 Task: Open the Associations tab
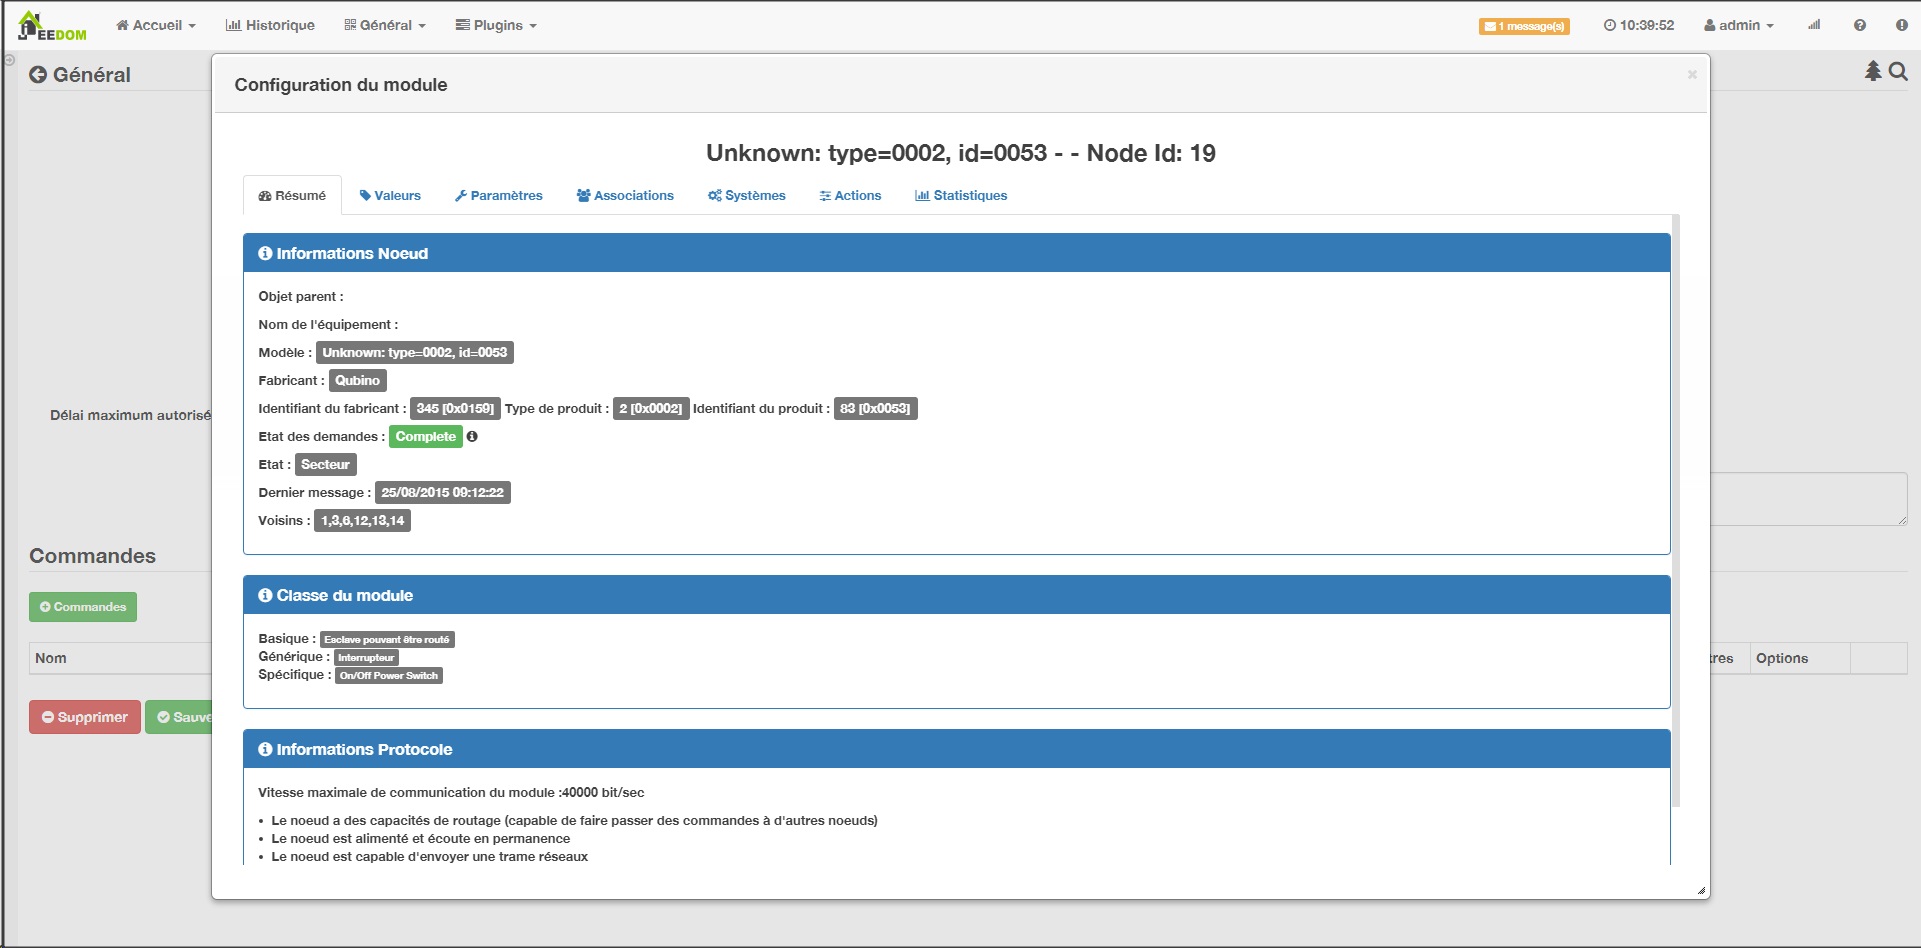(x=625, y=195)
